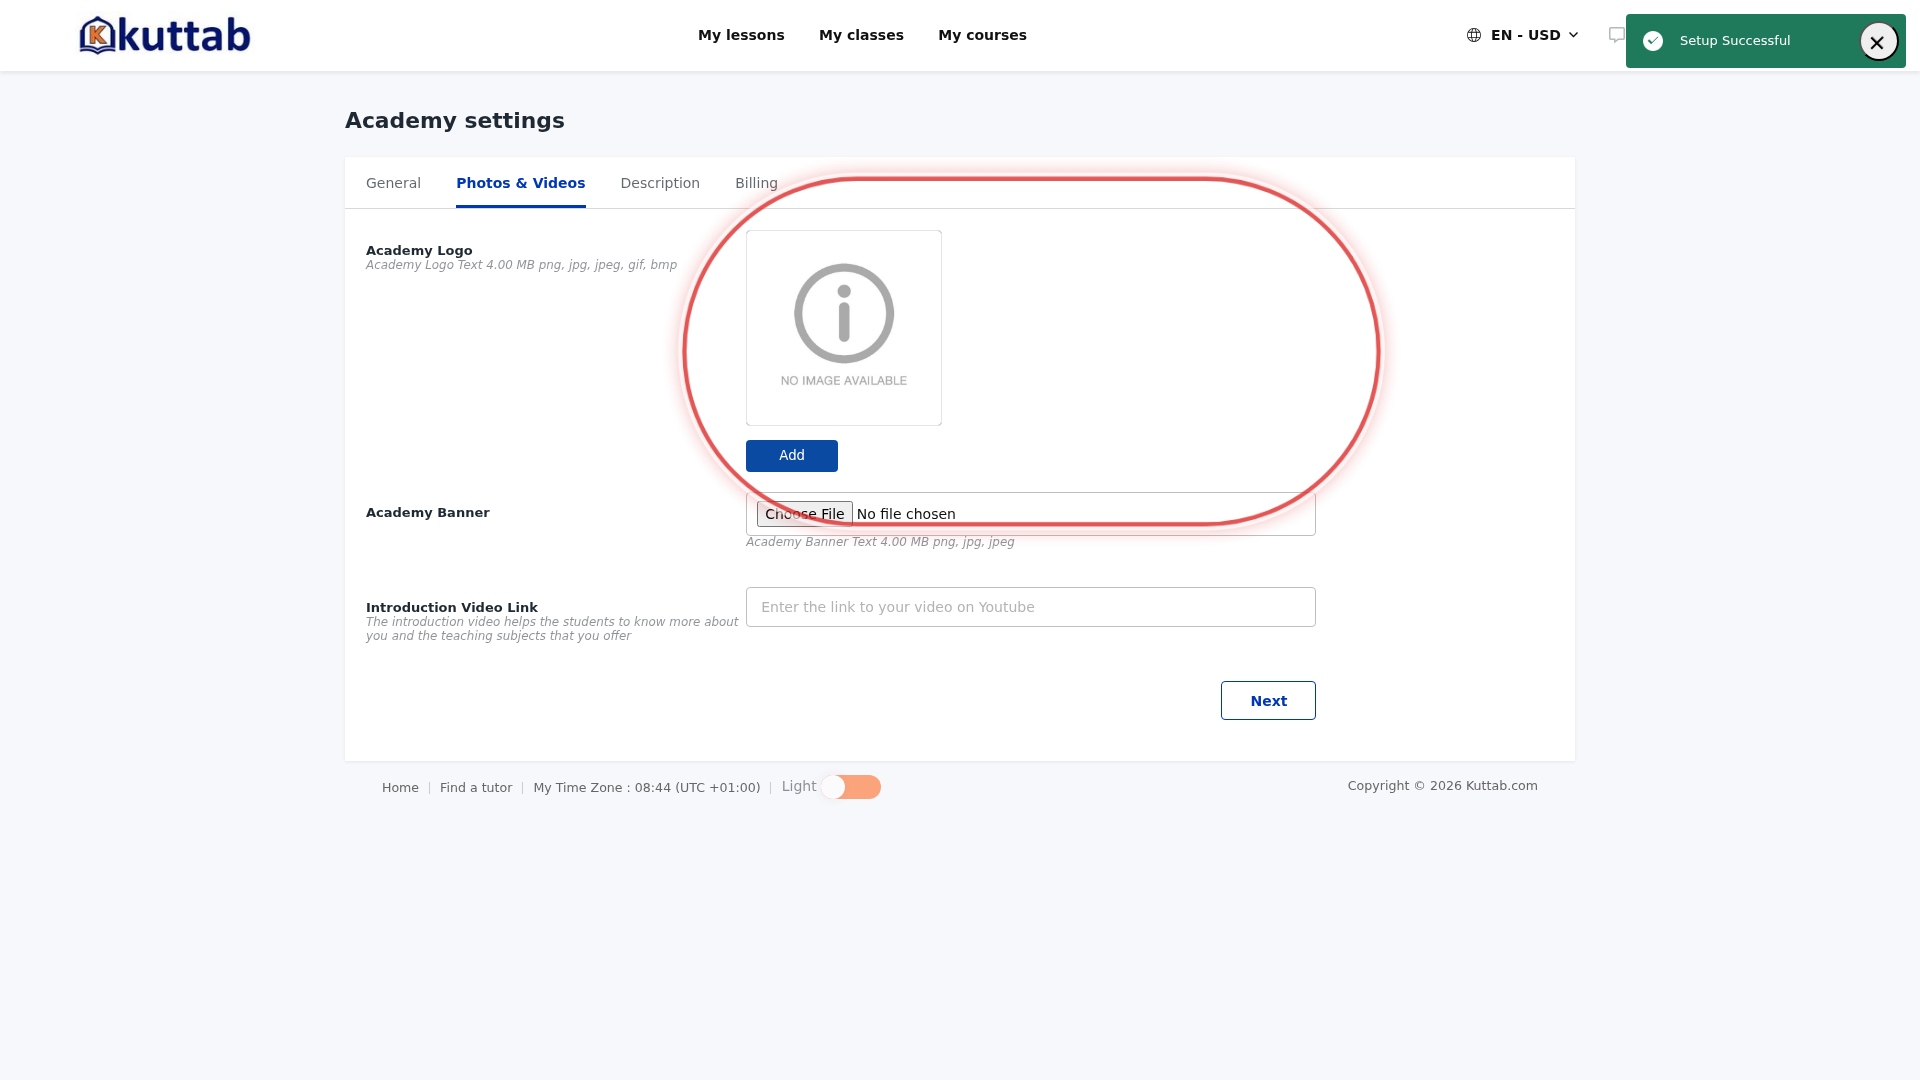Go to the Billing tab
Viewport: 1920px width, 1080px height.
point(756,183)
